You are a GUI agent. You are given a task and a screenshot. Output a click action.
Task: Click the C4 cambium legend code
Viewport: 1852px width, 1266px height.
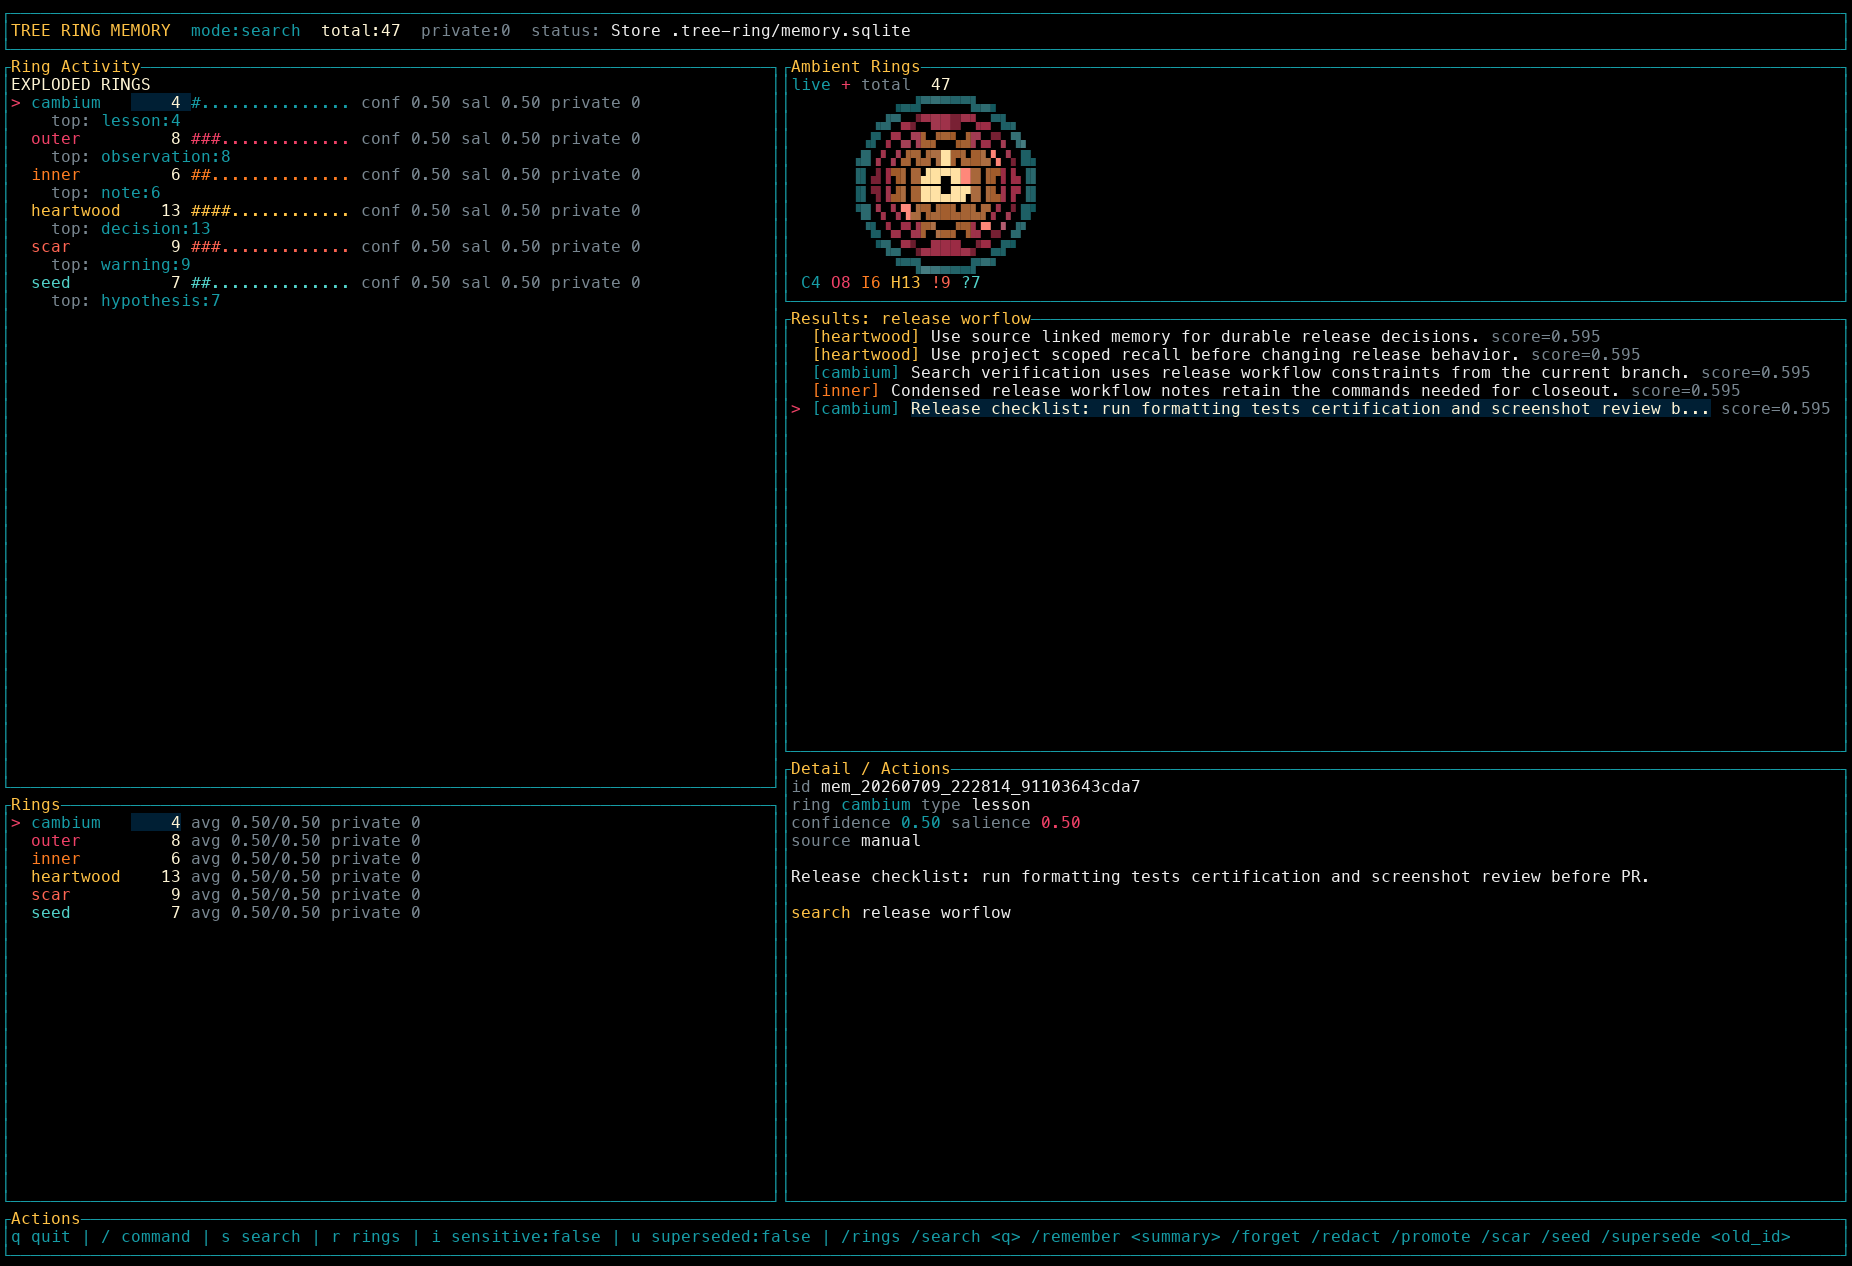[811, 283]
